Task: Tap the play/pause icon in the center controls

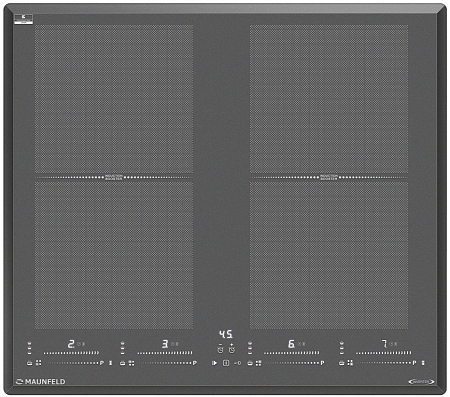Action: 214,363
